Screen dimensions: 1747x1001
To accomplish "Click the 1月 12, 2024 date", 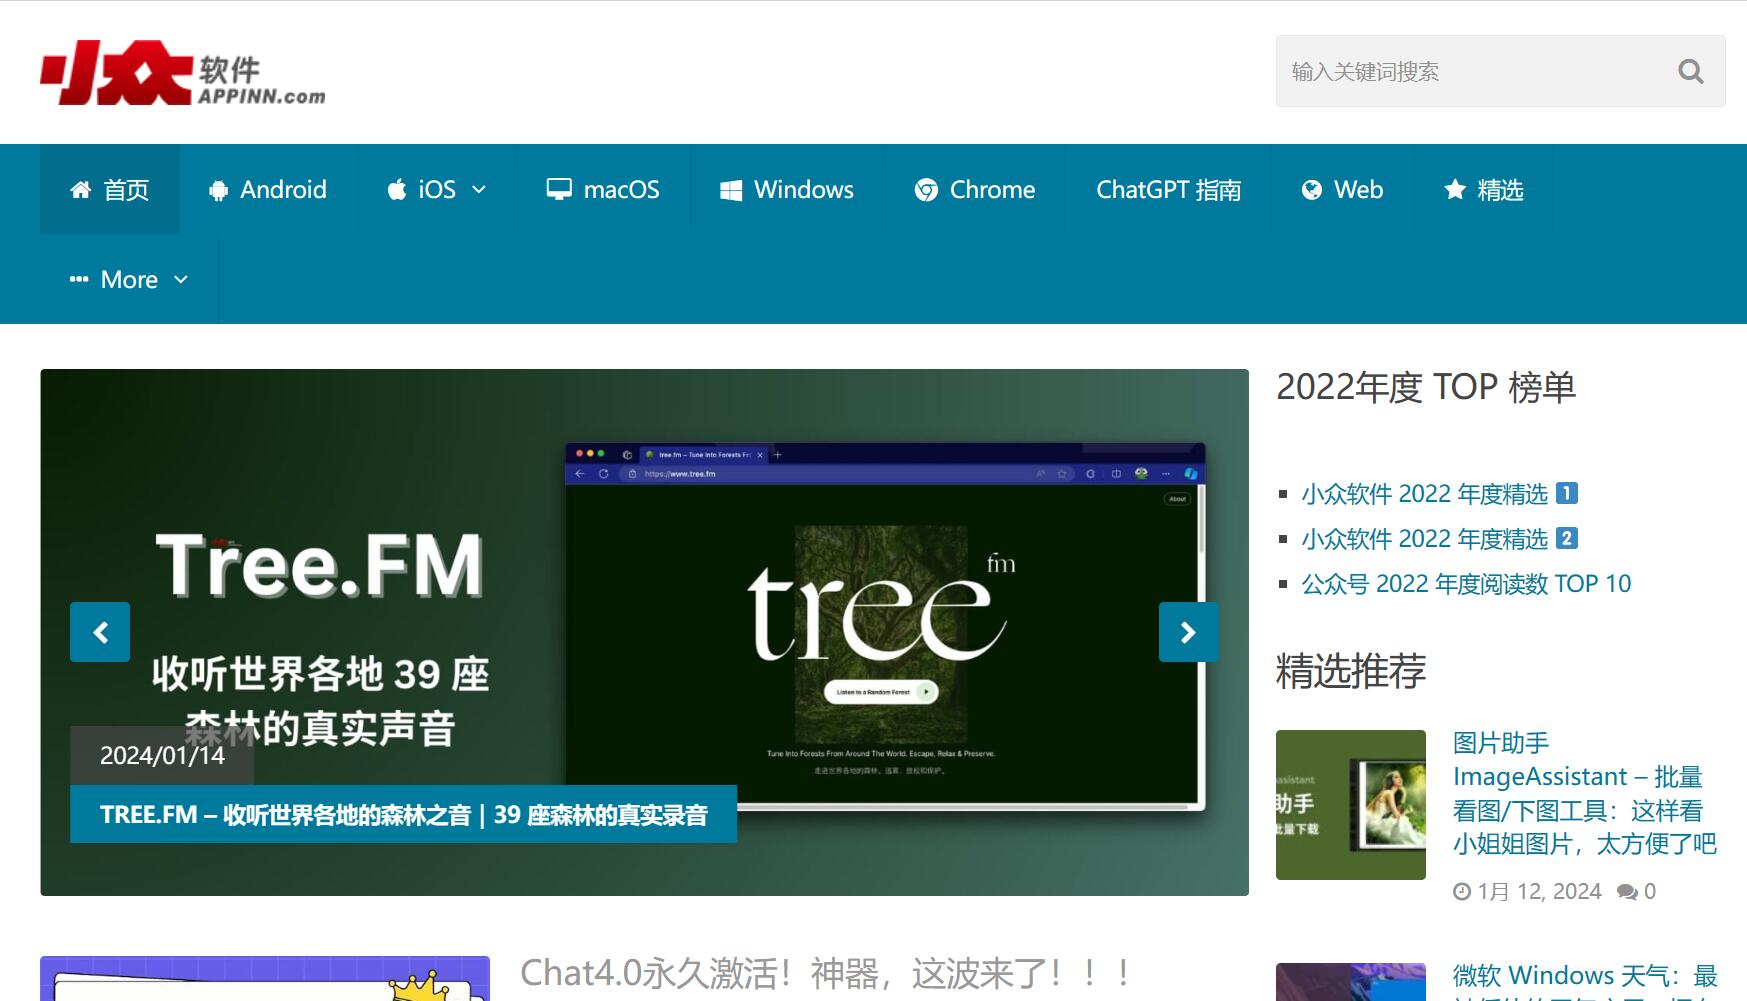I will 1539,891.
